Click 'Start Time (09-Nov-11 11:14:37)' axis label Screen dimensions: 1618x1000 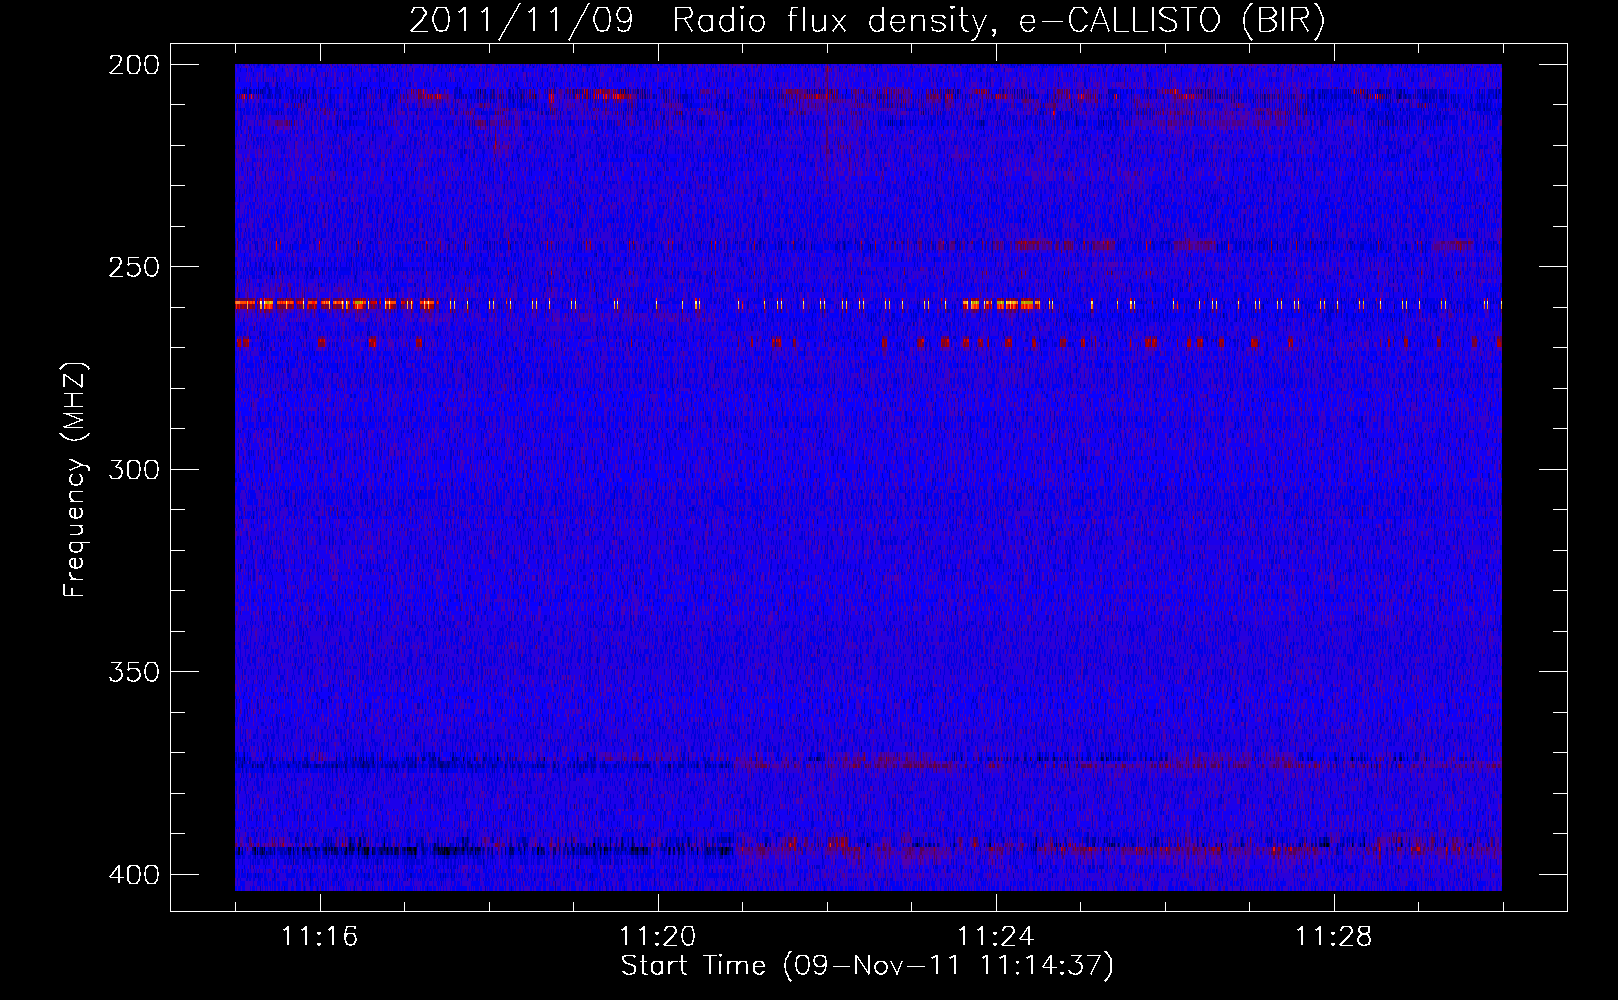(867, 966)
